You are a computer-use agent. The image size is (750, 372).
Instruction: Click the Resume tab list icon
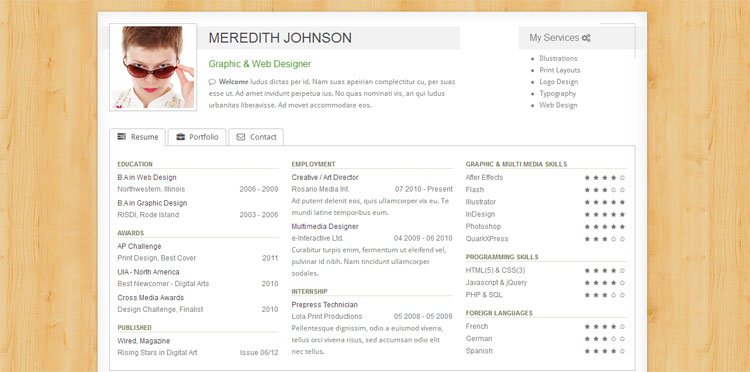coord(121,137)
